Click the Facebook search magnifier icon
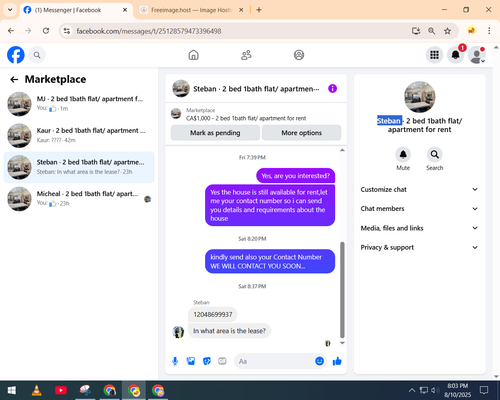Image resolution: width=500 pixels, height=400 pixels. coord(37,55)
